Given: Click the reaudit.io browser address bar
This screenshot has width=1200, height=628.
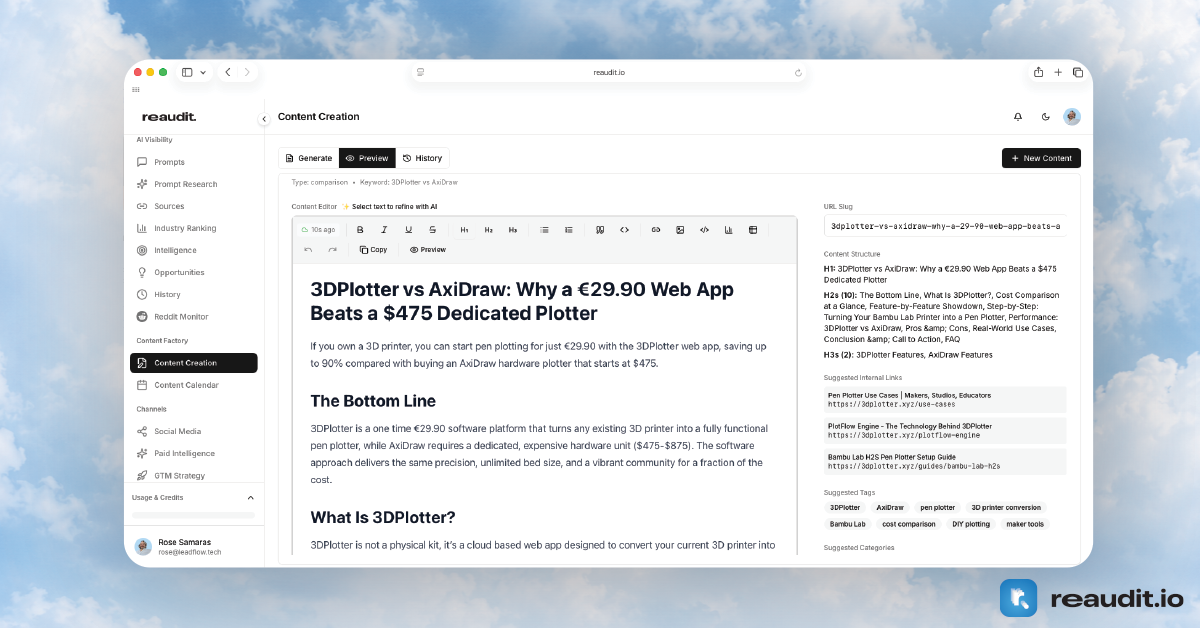Looking at the screenshot, I should tap(609, 72).
